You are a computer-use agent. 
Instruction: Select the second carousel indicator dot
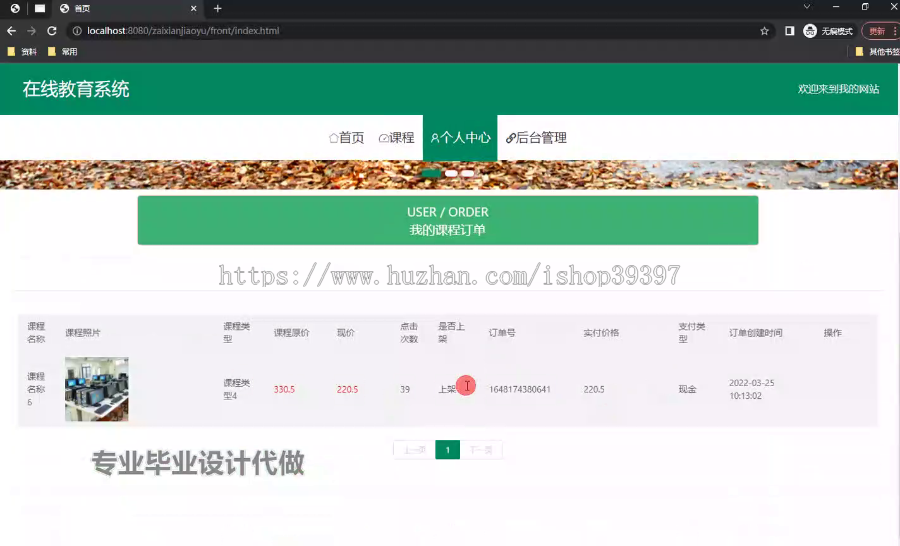[451, 173]
